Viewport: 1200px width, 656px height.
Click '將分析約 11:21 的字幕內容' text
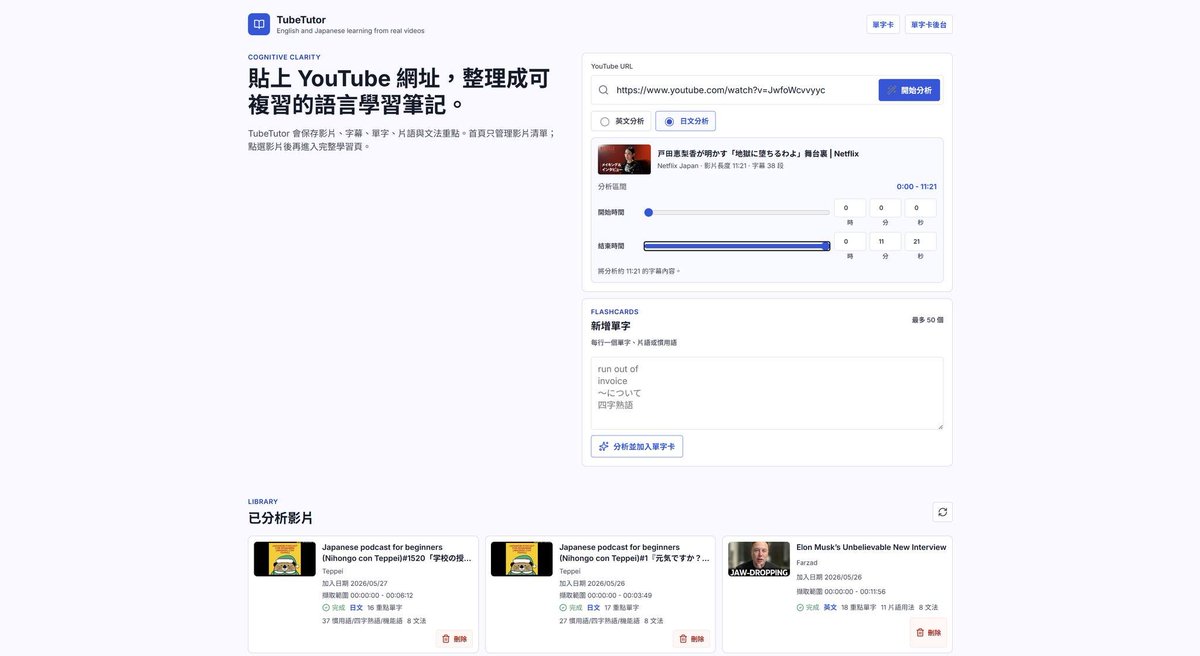tap(639, 271)
